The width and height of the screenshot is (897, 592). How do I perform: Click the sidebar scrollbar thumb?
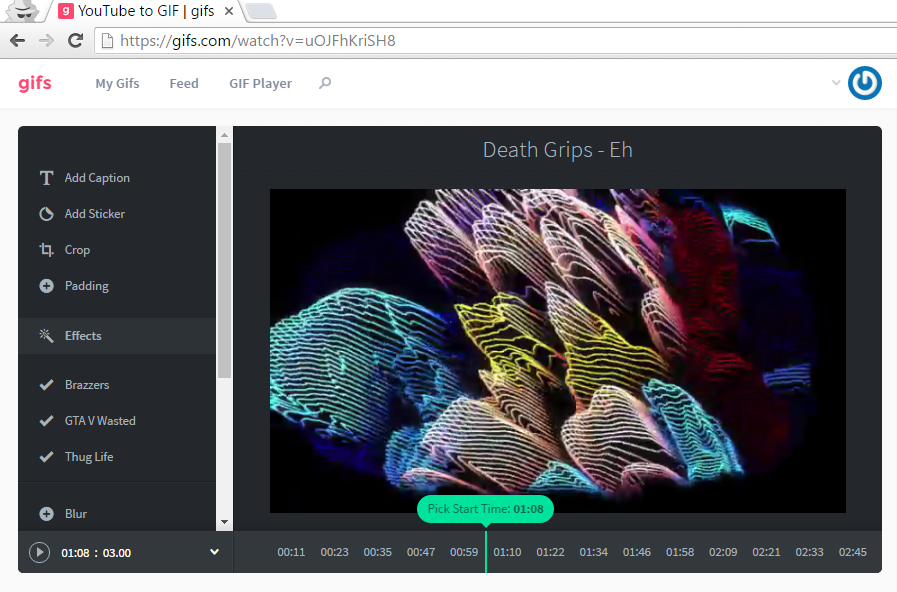tap(224, 260)
